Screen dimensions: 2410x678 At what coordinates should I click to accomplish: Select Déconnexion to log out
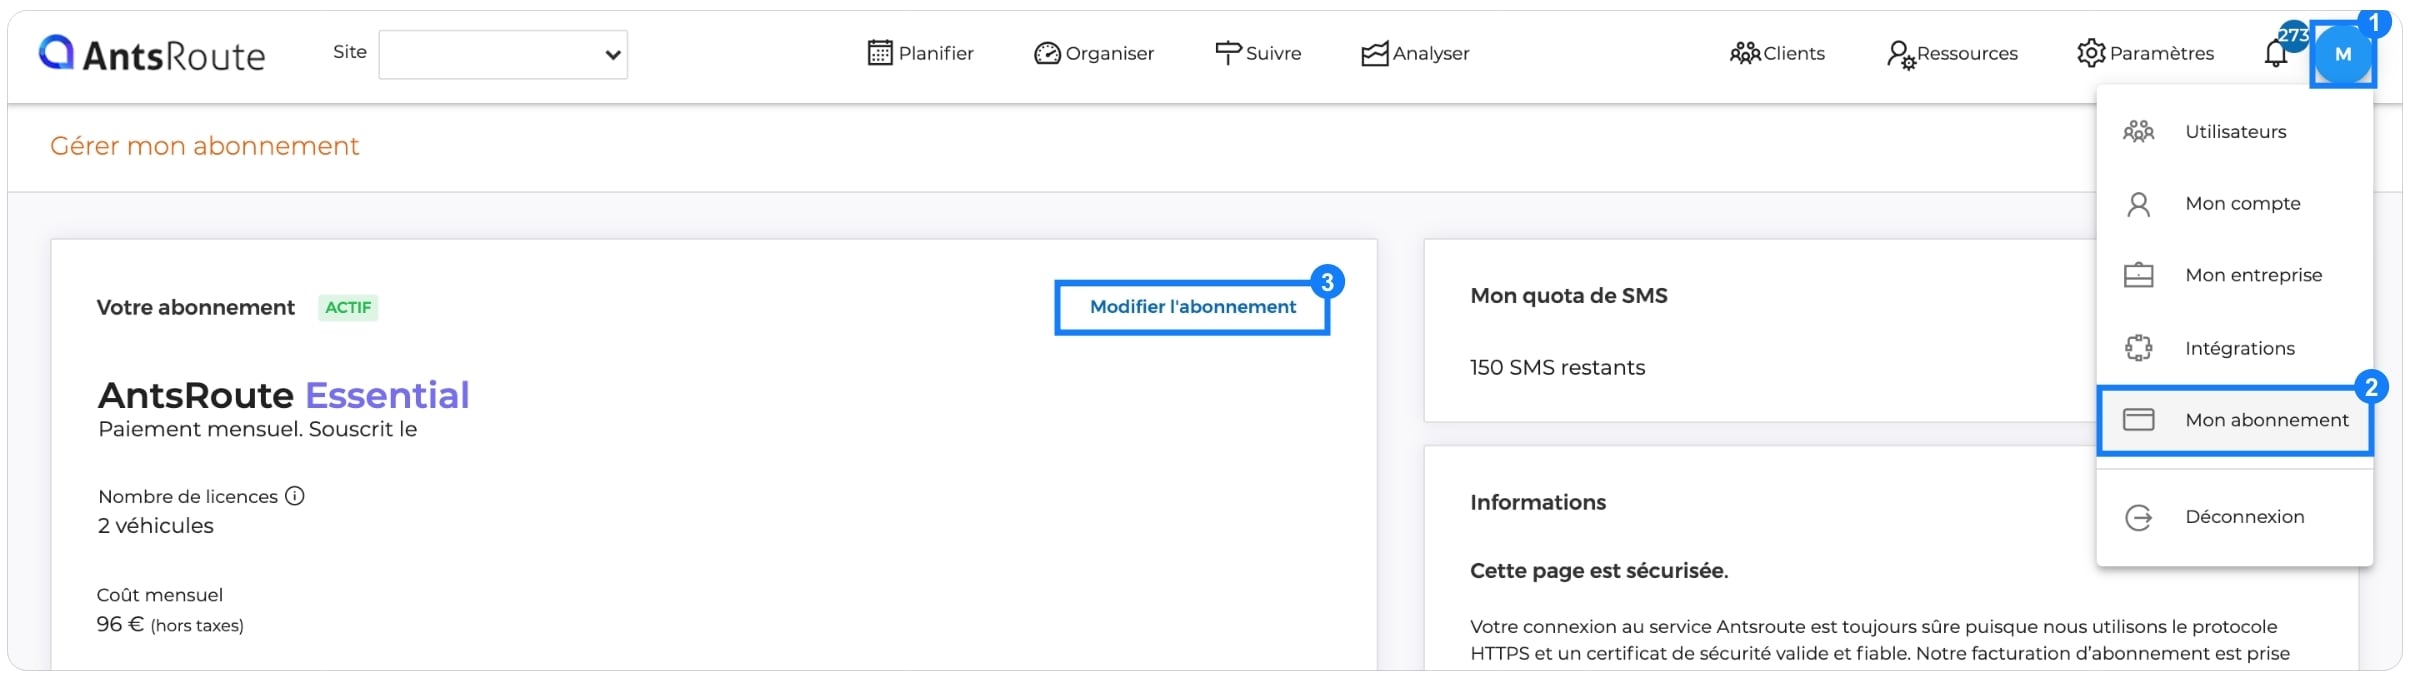[x=2235, y=517]
